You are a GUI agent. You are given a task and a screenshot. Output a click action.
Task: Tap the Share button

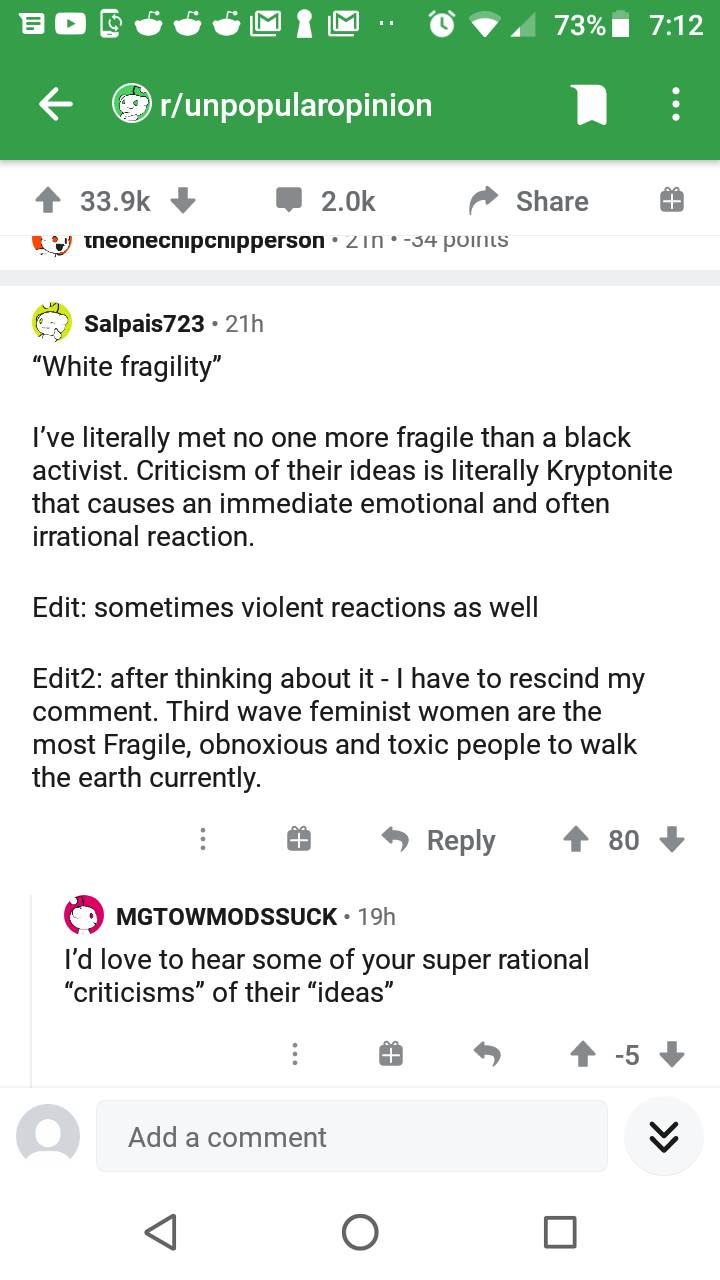click(x=530, y=201)
